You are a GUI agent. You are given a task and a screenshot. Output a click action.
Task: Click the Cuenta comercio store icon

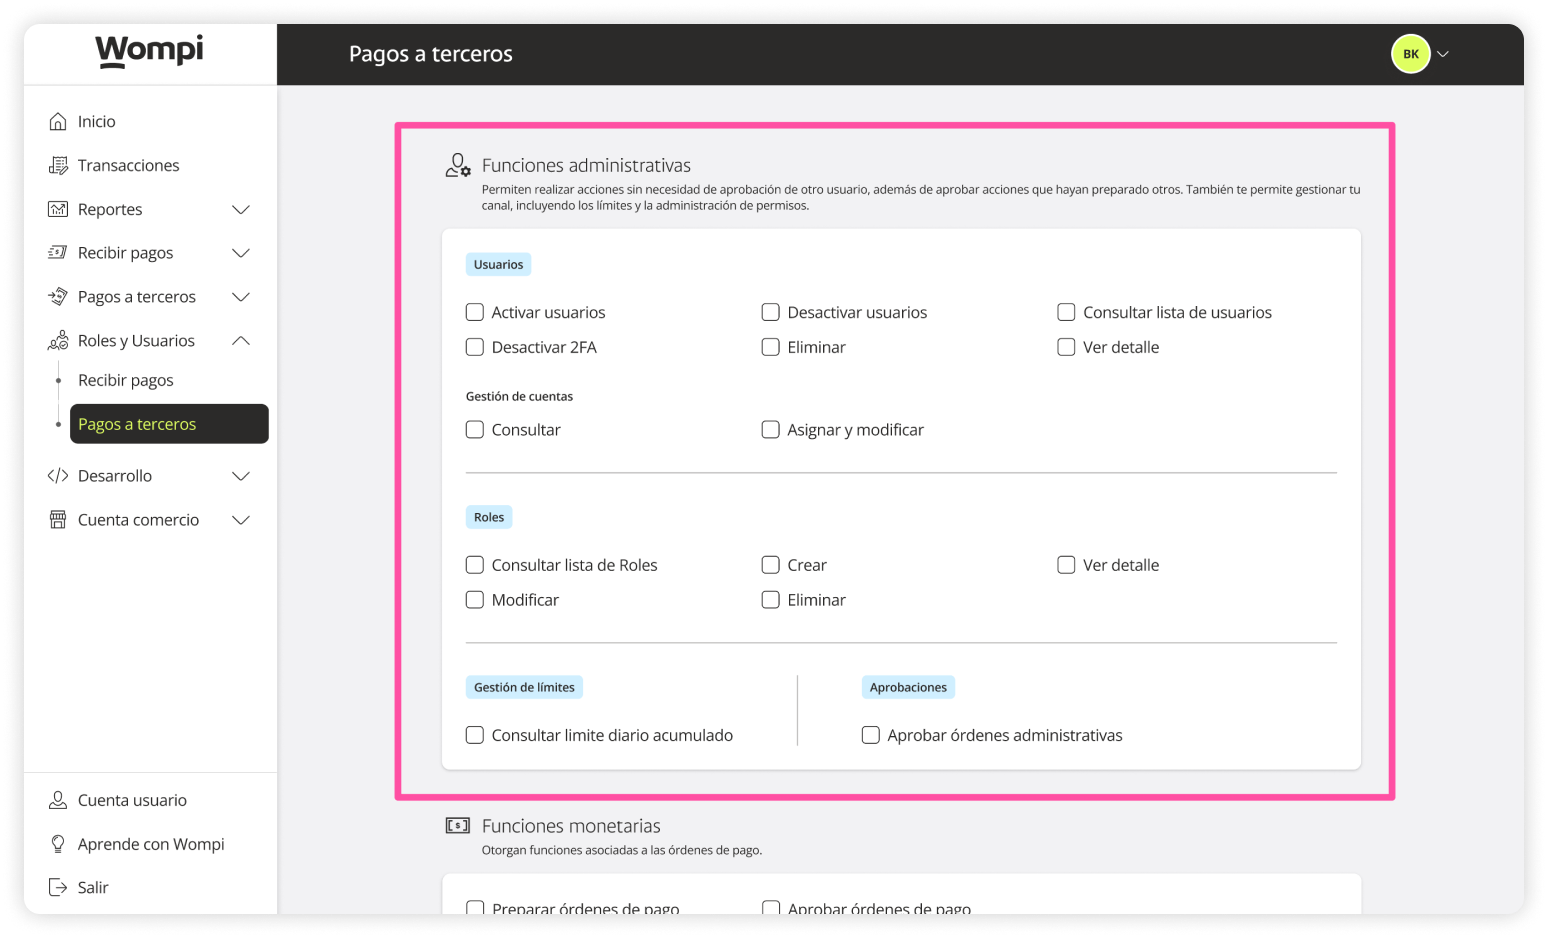(x=58, y=520)
